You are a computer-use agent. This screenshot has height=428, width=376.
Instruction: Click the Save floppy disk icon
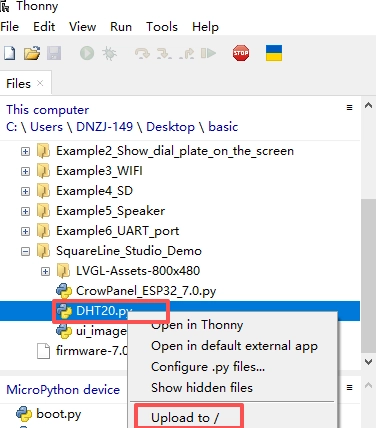54,53
